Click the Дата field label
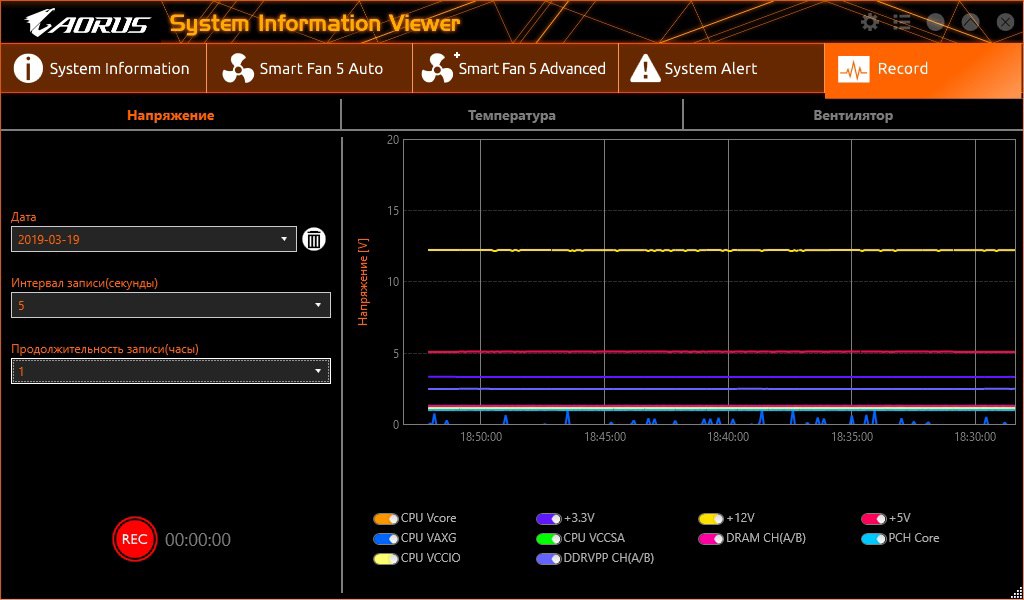 (x=24, y=217)
